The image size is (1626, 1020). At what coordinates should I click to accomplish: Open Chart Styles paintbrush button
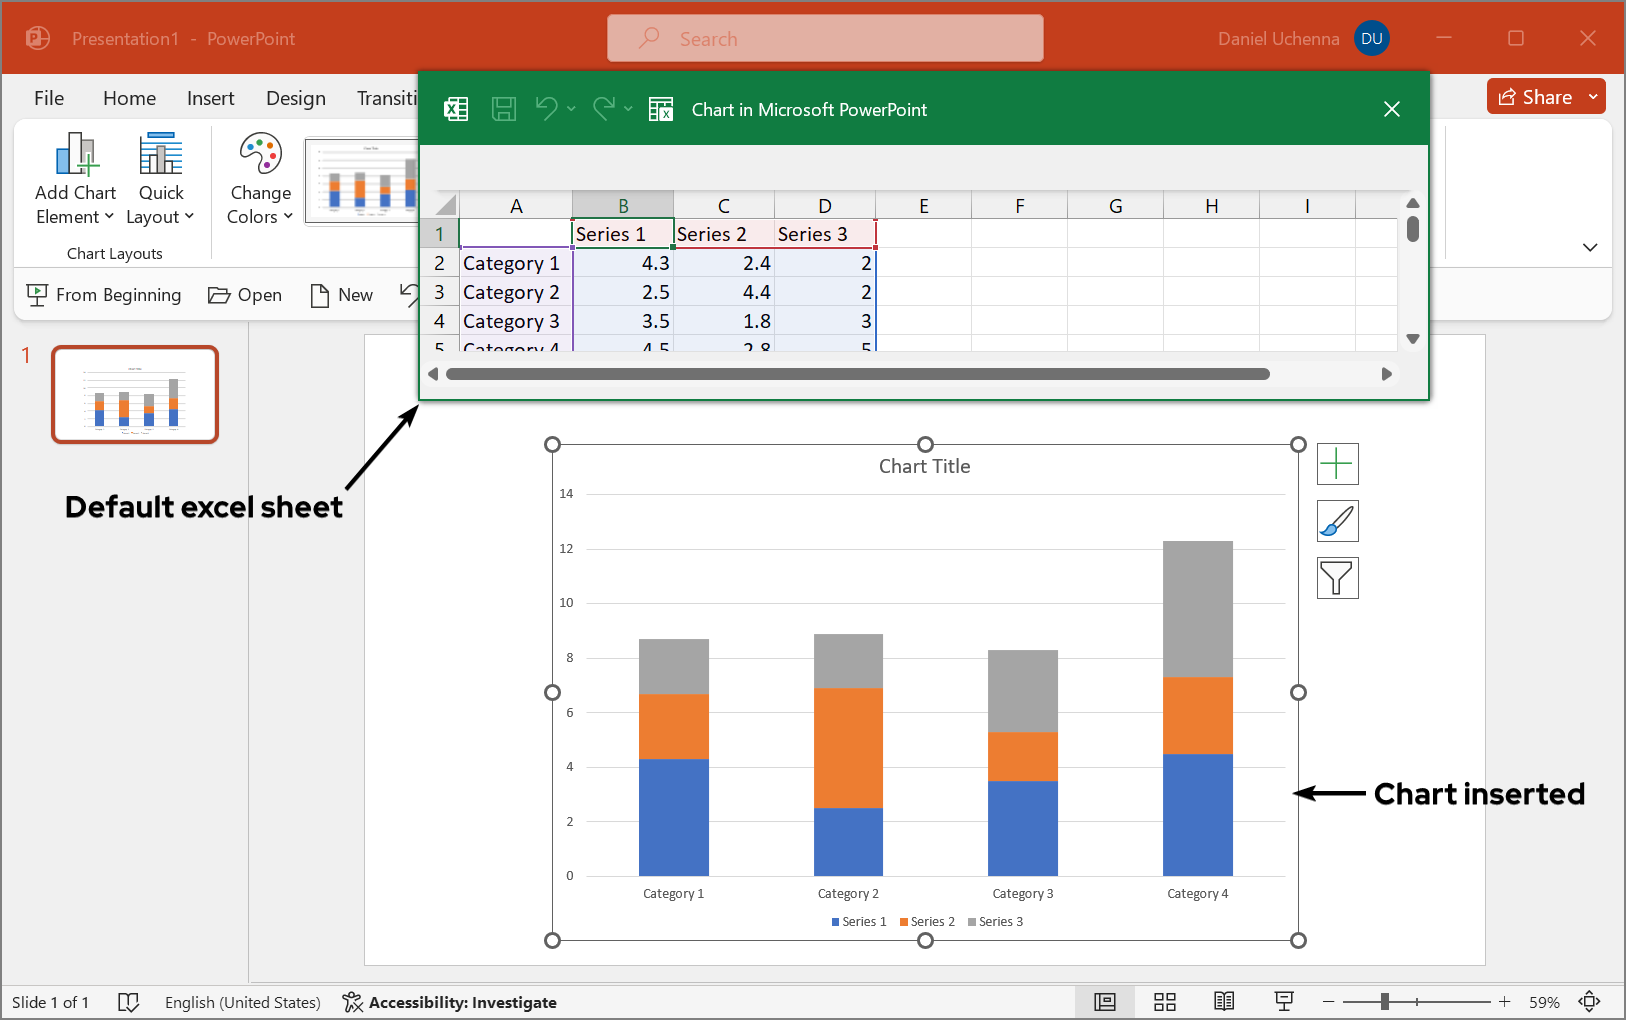[x=1337, y=521]
